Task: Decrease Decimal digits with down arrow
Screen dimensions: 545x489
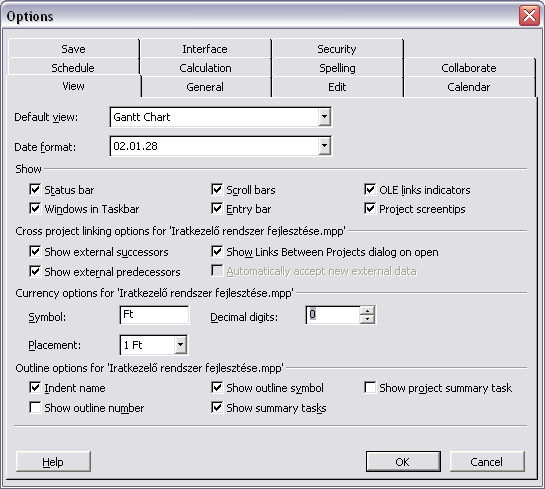Action: (367, 319)
